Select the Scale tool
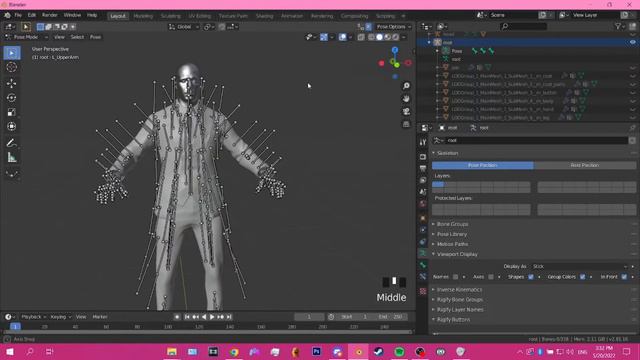The image size is (640, 360). pos(12,112)
